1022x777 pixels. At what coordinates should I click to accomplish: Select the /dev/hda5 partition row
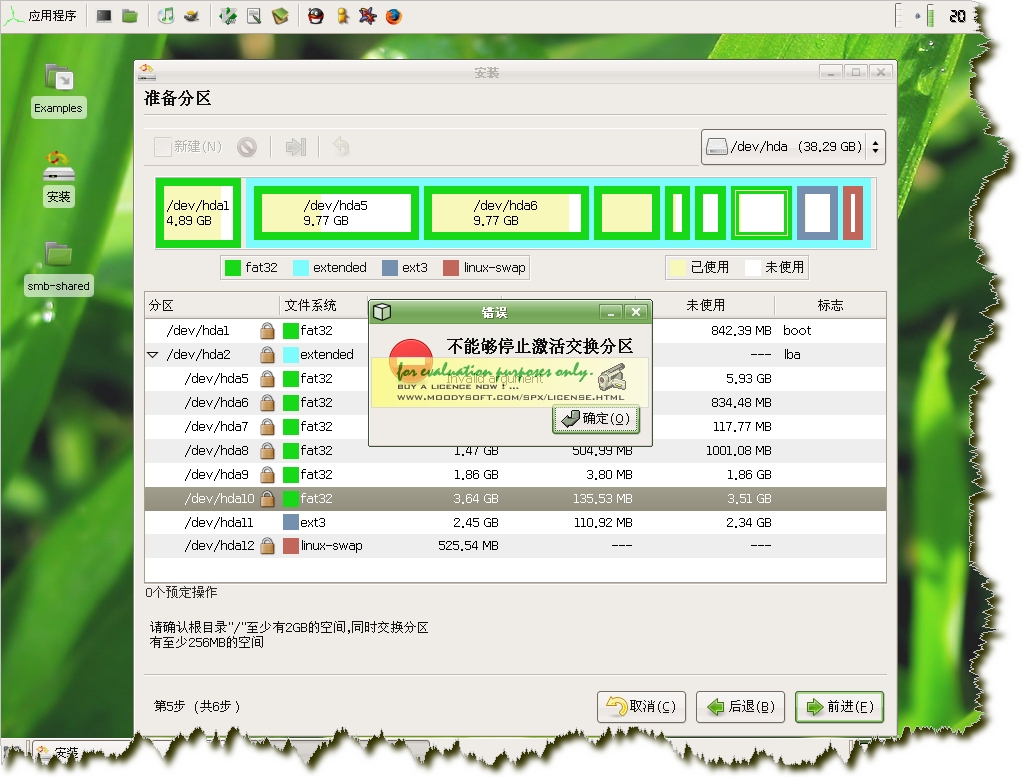(x=515, y=379)
